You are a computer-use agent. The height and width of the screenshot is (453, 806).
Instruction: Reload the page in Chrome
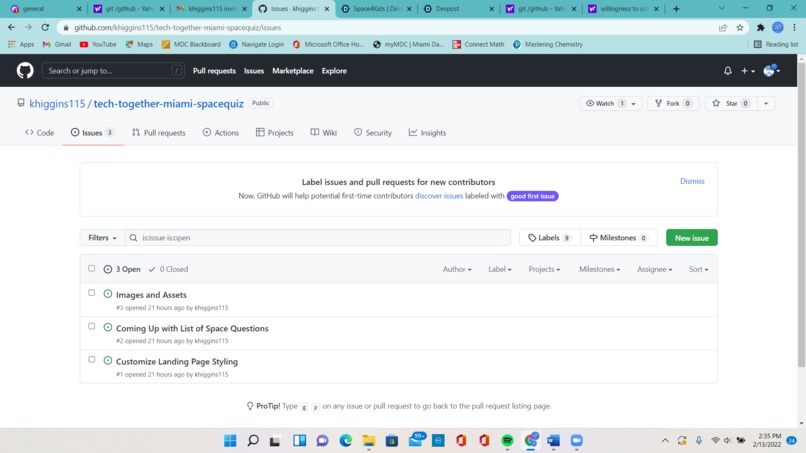click(45, 27)
